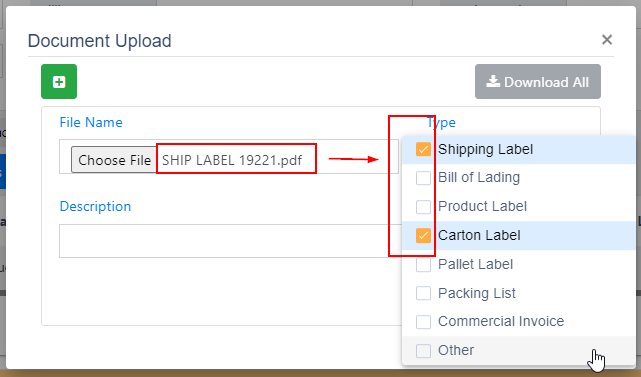Click the Description label

click(x=95, y=206)
